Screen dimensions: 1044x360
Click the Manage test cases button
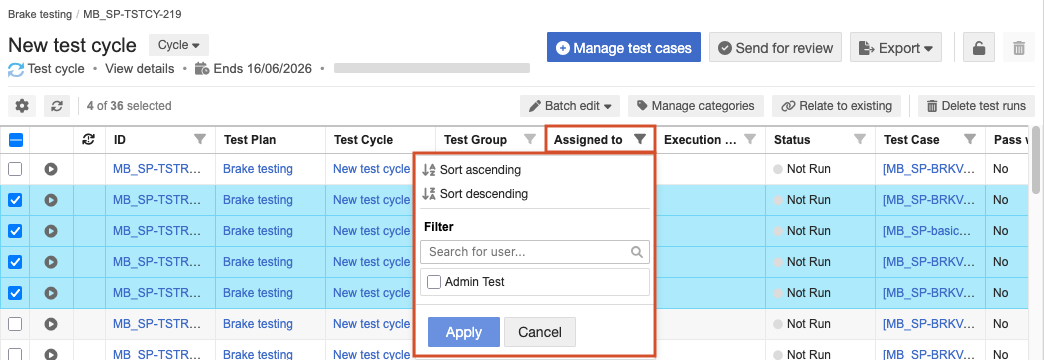point(624,48)
